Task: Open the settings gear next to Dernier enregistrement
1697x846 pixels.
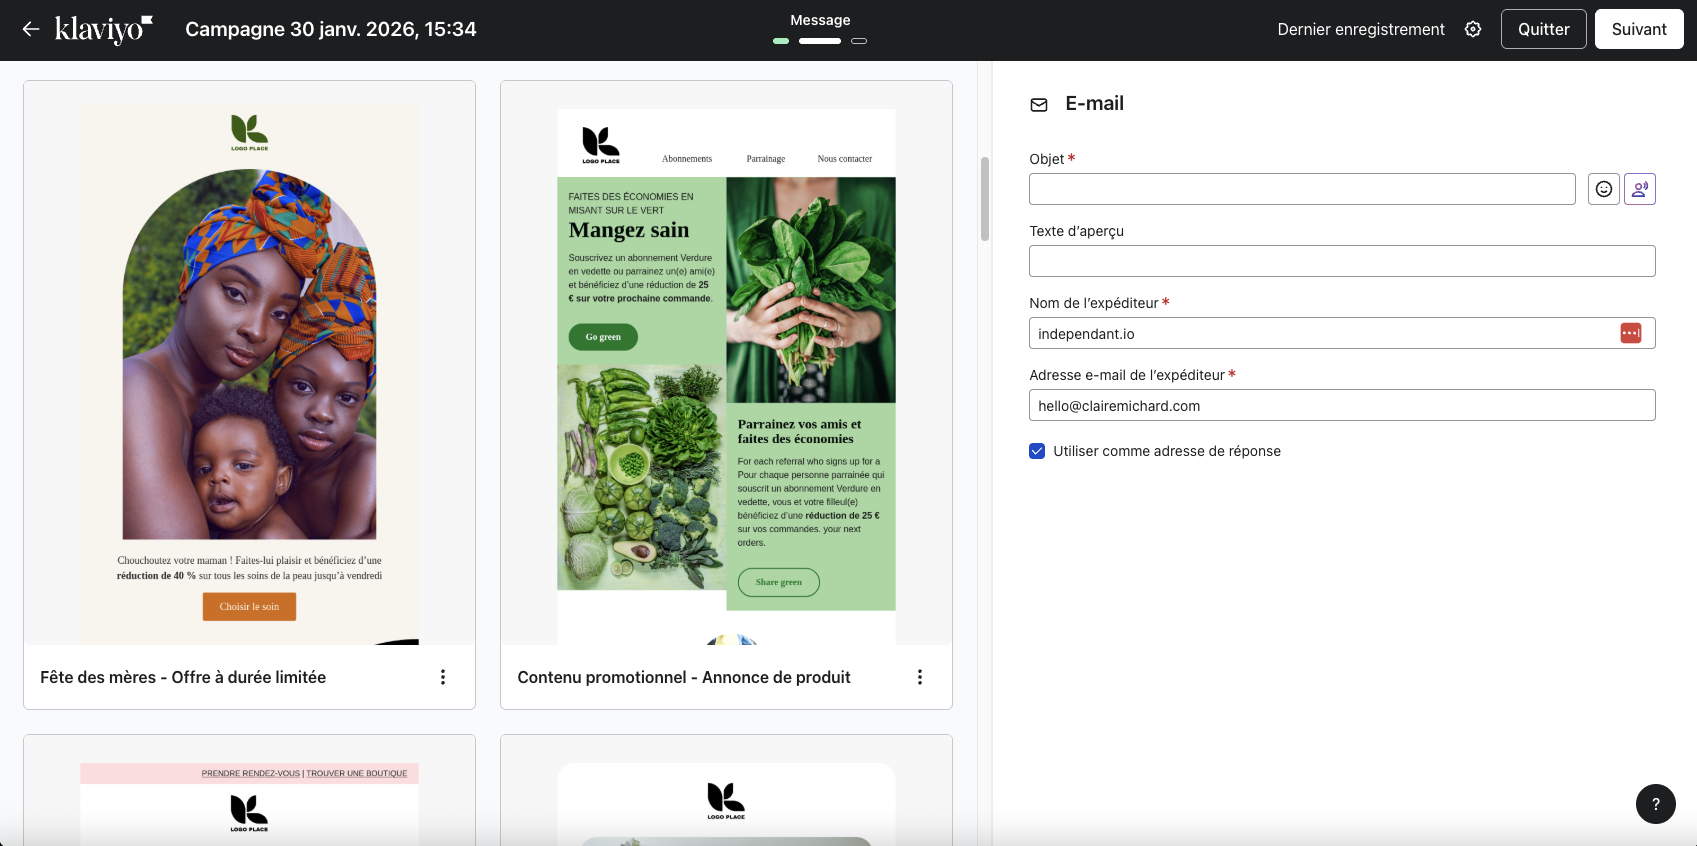Action: (1473, 29)
